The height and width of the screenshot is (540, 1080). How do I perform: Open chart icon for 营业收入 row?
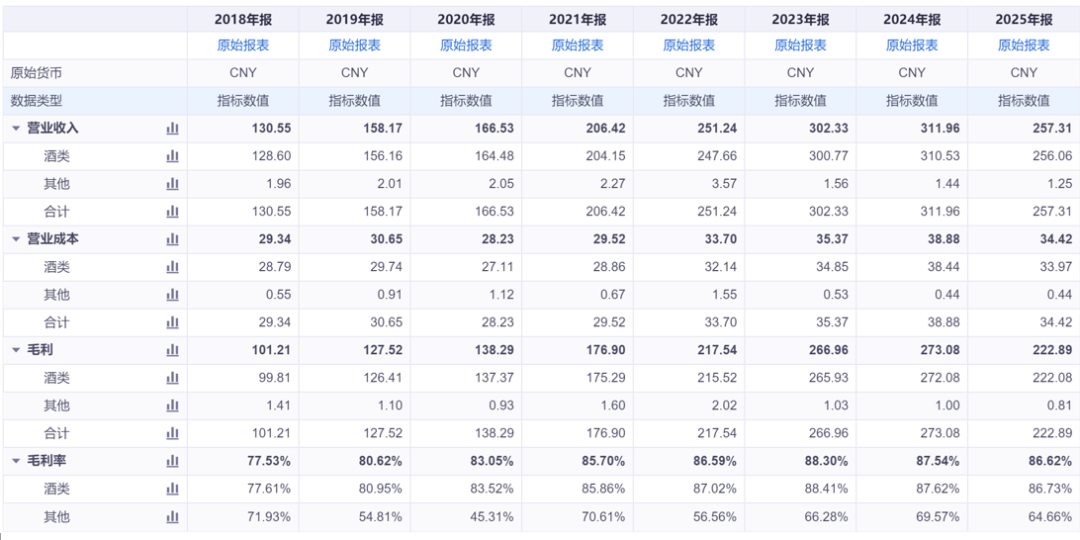[172, 128]
